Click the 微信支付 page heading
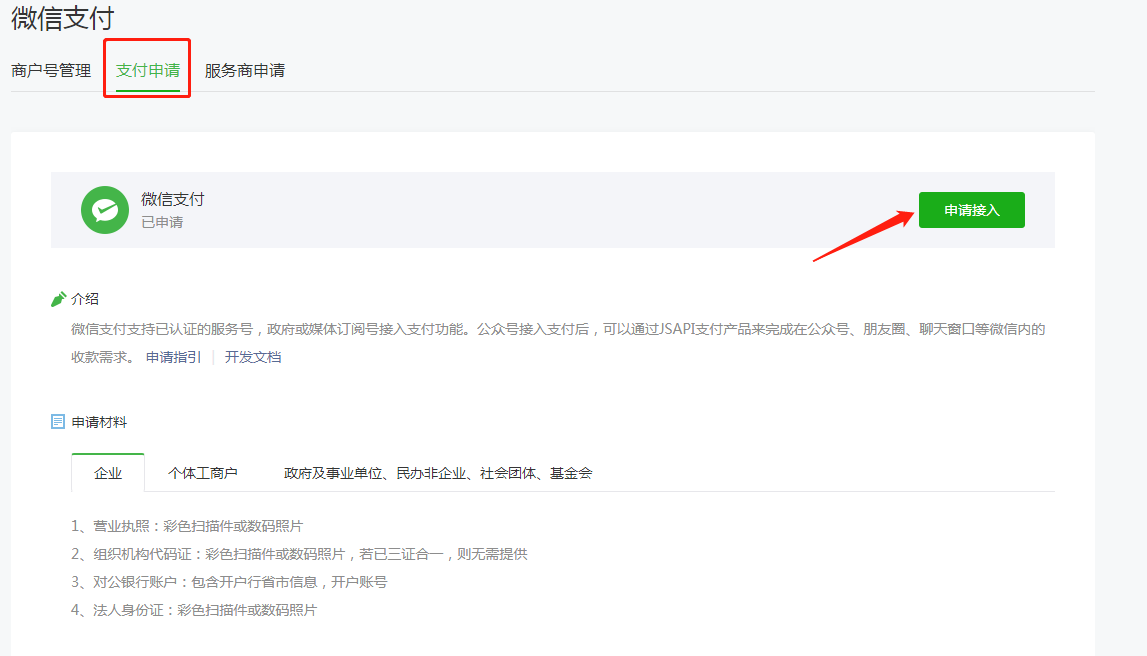1147x656 pixels. 63,18
